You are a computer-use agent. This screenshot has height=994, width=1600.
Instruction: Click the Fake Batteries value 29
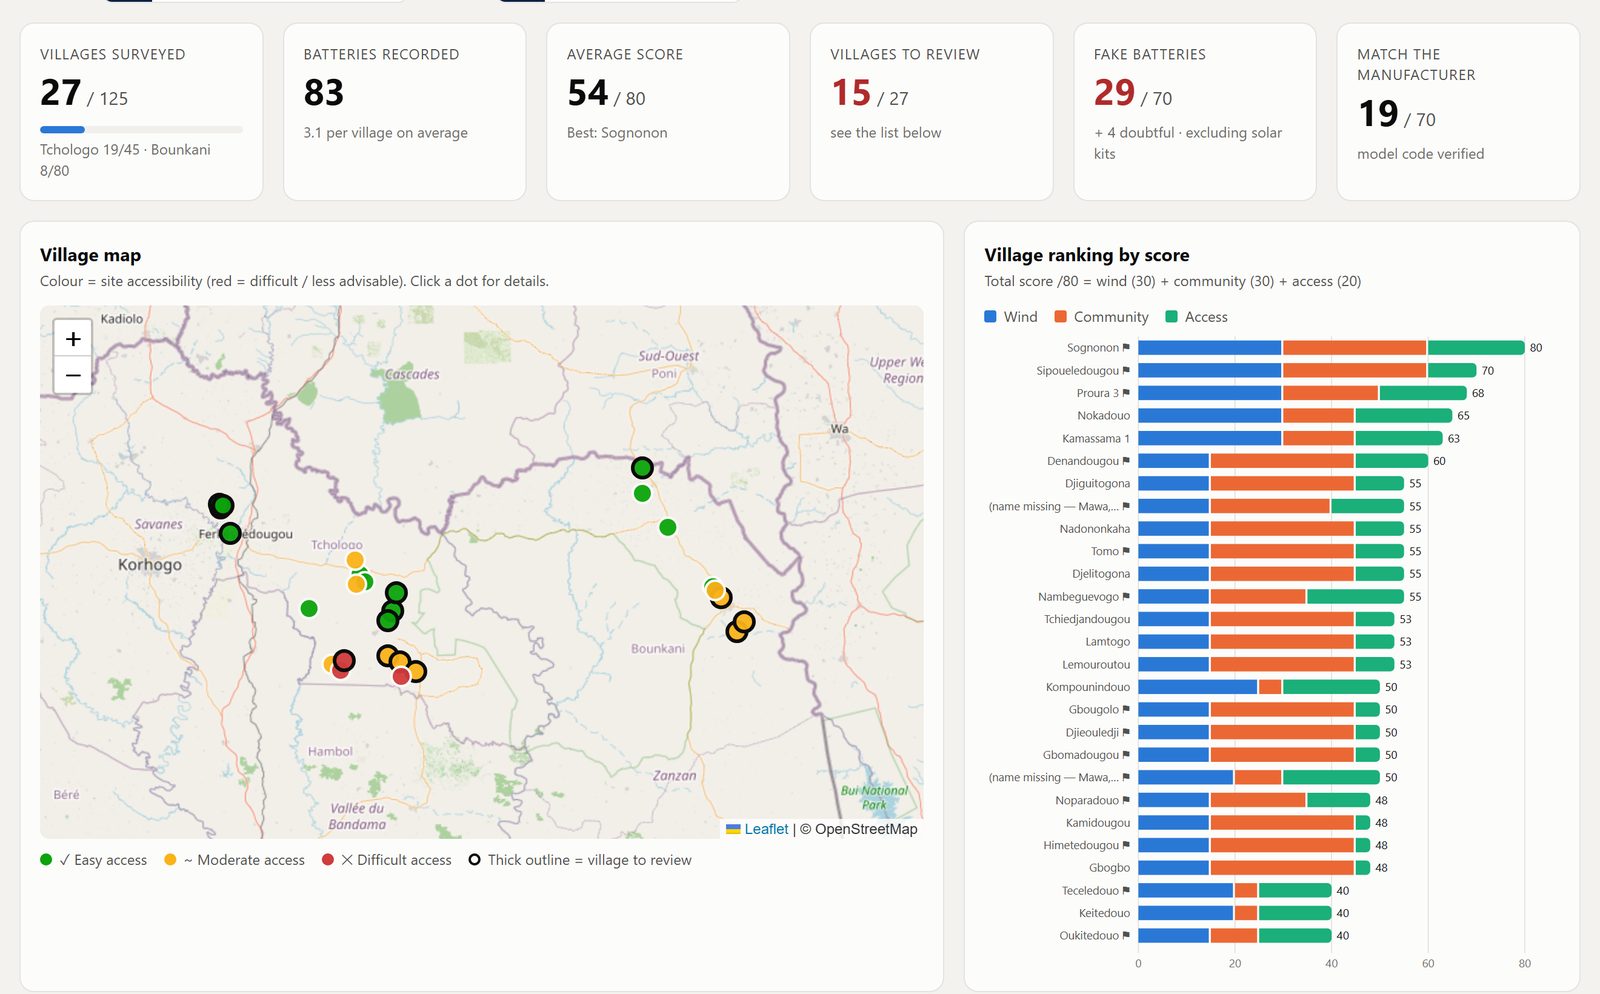(1114, 93)
